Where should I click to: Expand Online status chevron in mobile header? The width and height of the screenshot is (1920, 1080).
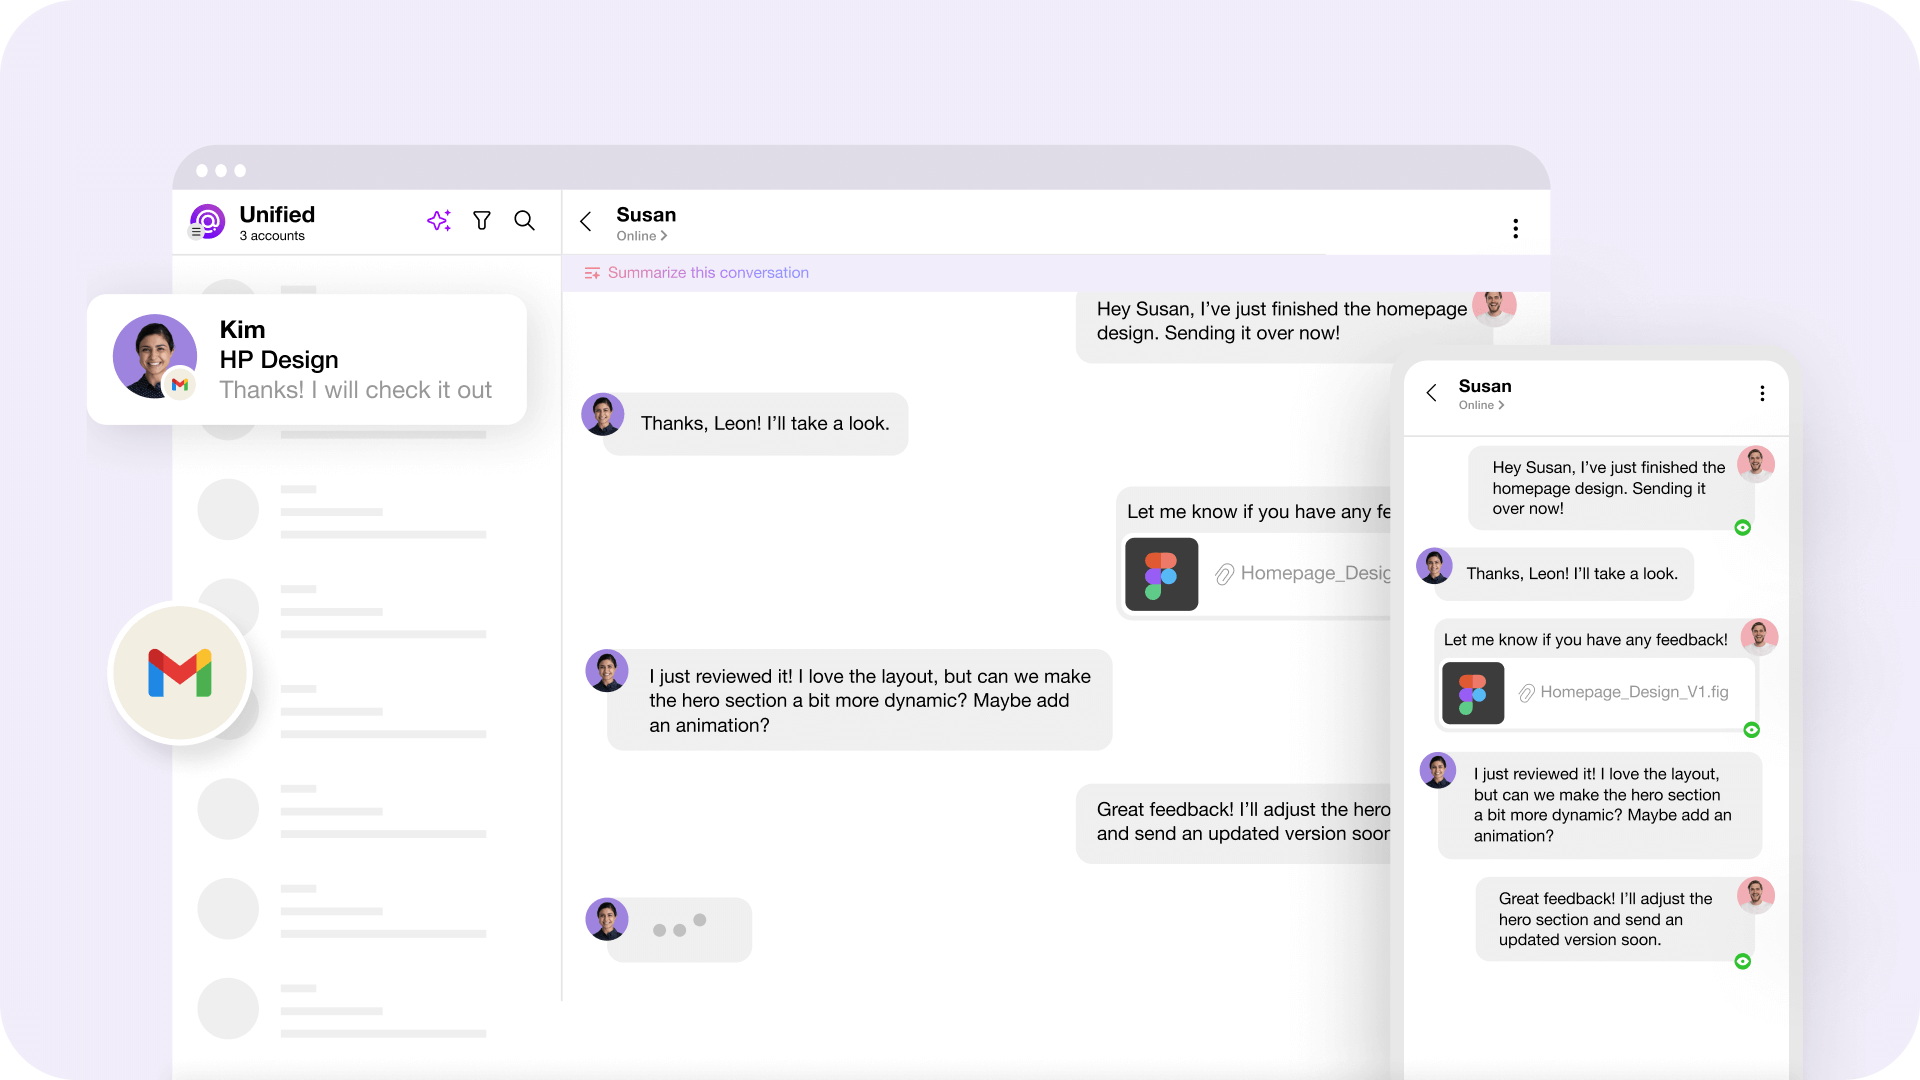coord(1501,405)
